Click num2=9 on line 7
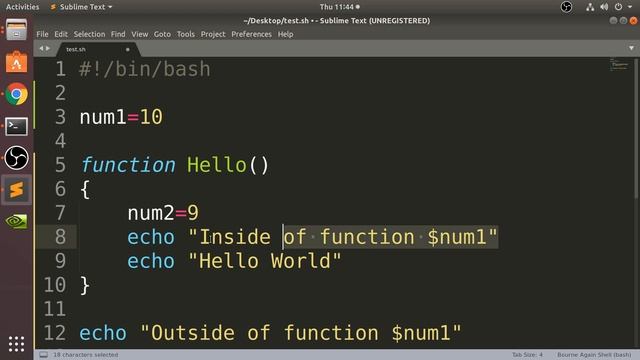Viewport: 640px width, 360px height. point(163,213)
